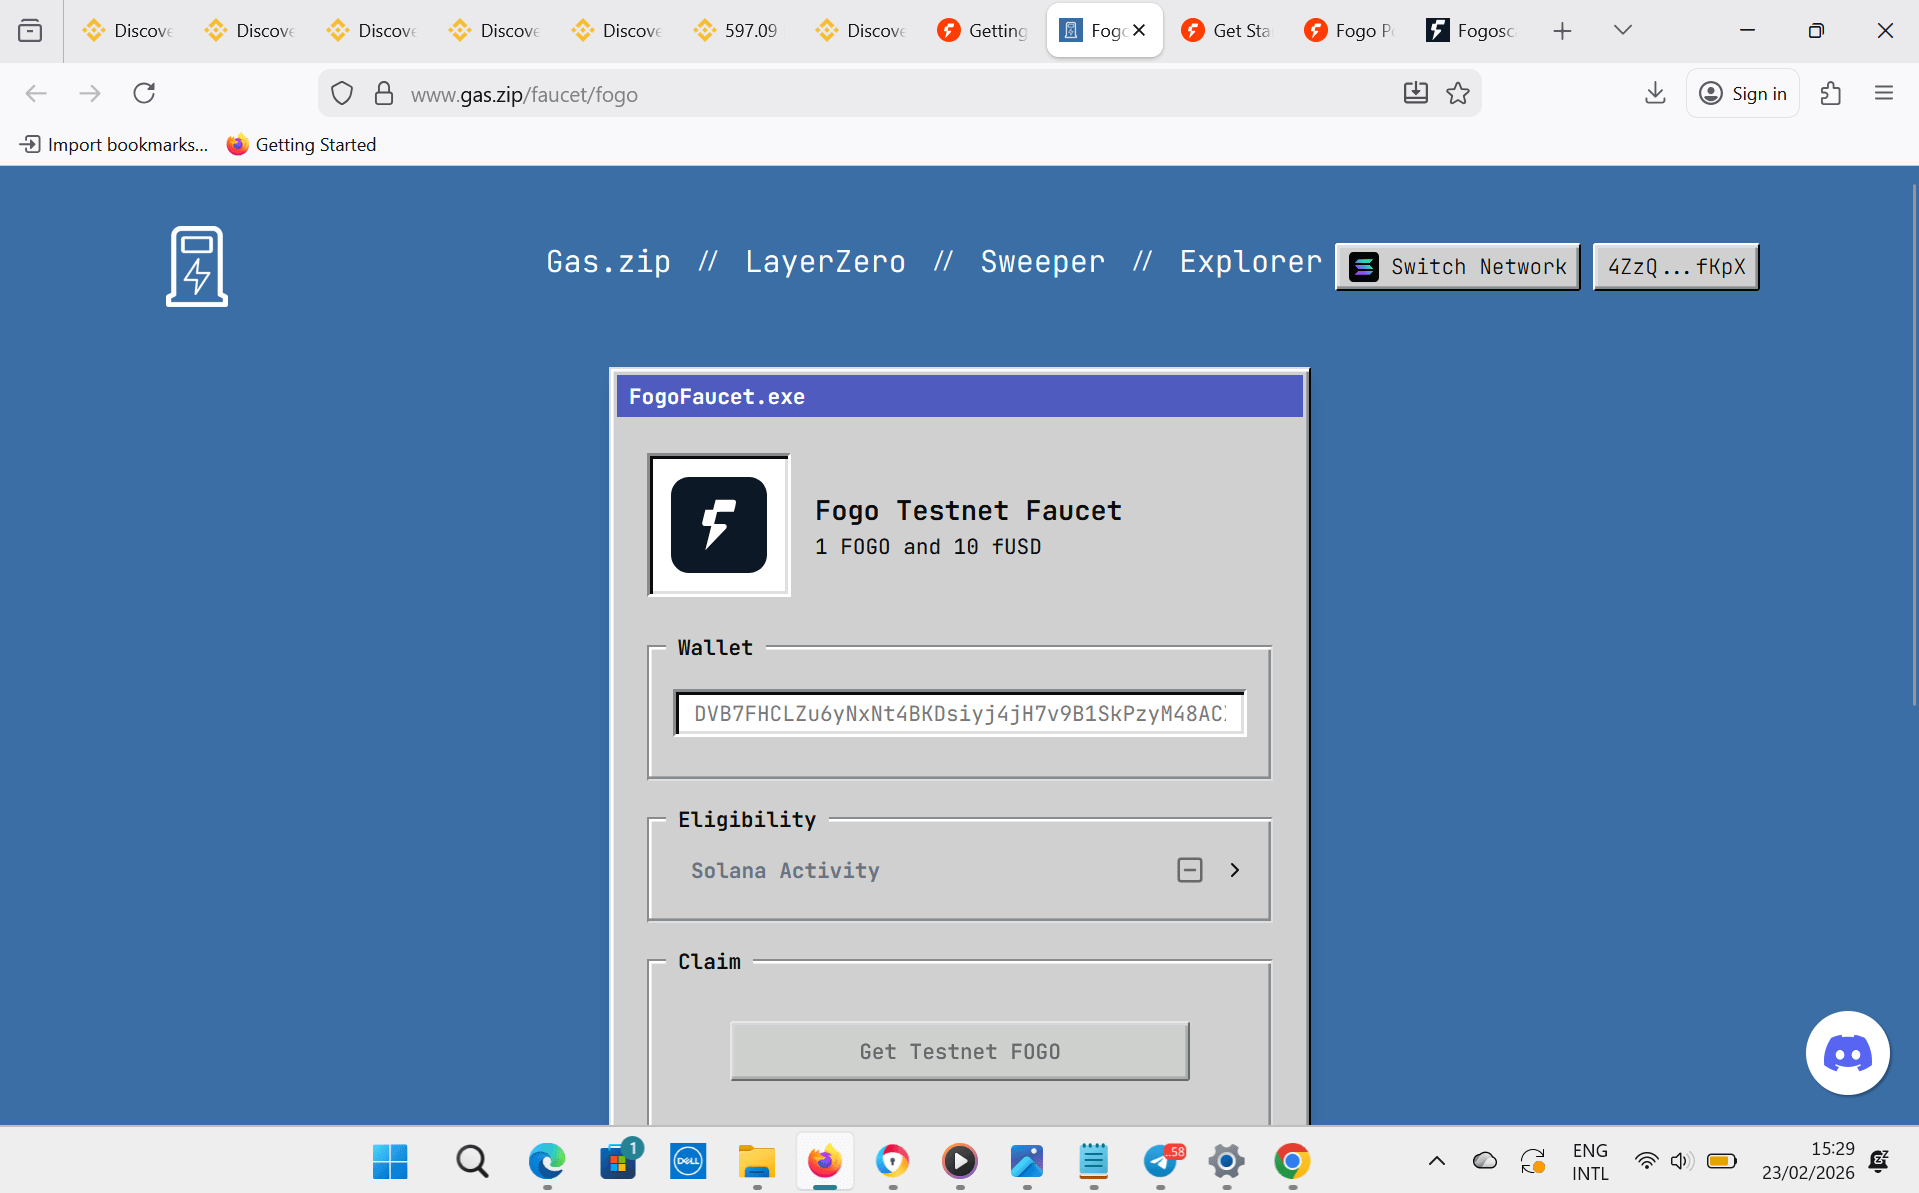
Task: Open the media player taskbar icon
Action: (960, 1162)
